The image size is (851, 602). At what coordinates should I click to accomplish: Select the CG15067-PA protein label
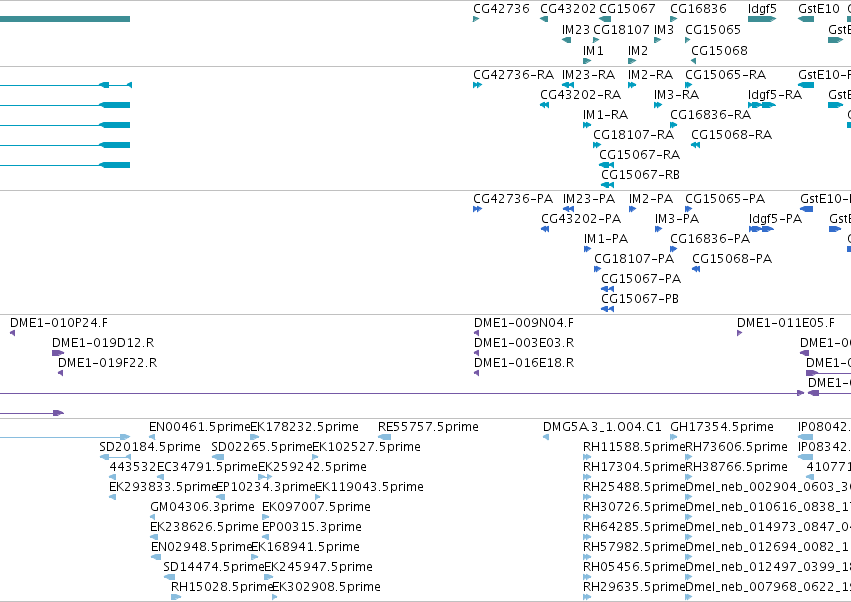(641, 278)
